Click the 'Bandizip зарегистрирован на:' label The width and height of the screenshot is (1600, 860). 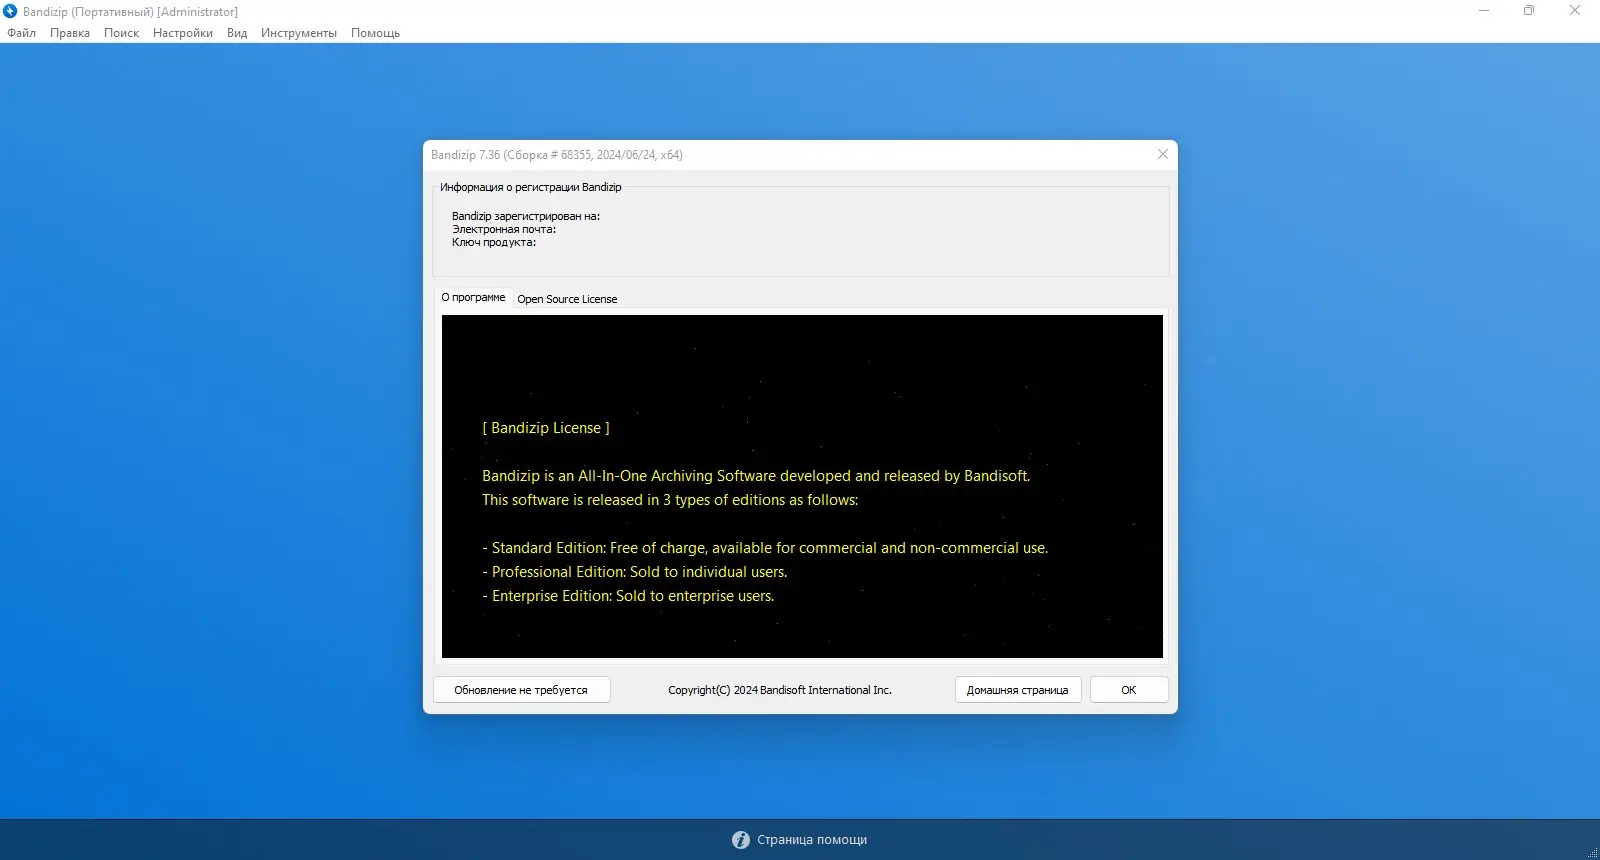coord(526,216)
